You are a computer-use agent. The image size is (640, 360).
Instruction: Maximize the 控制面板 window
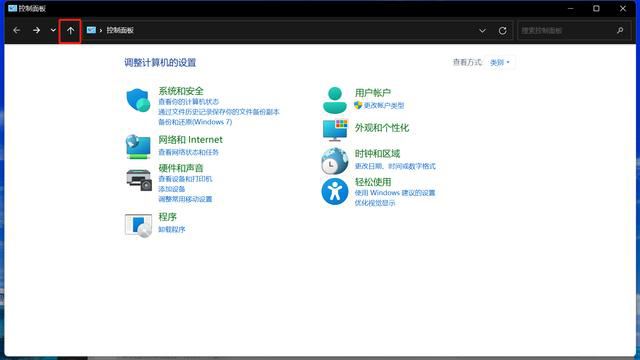click(x=596, y=9)
